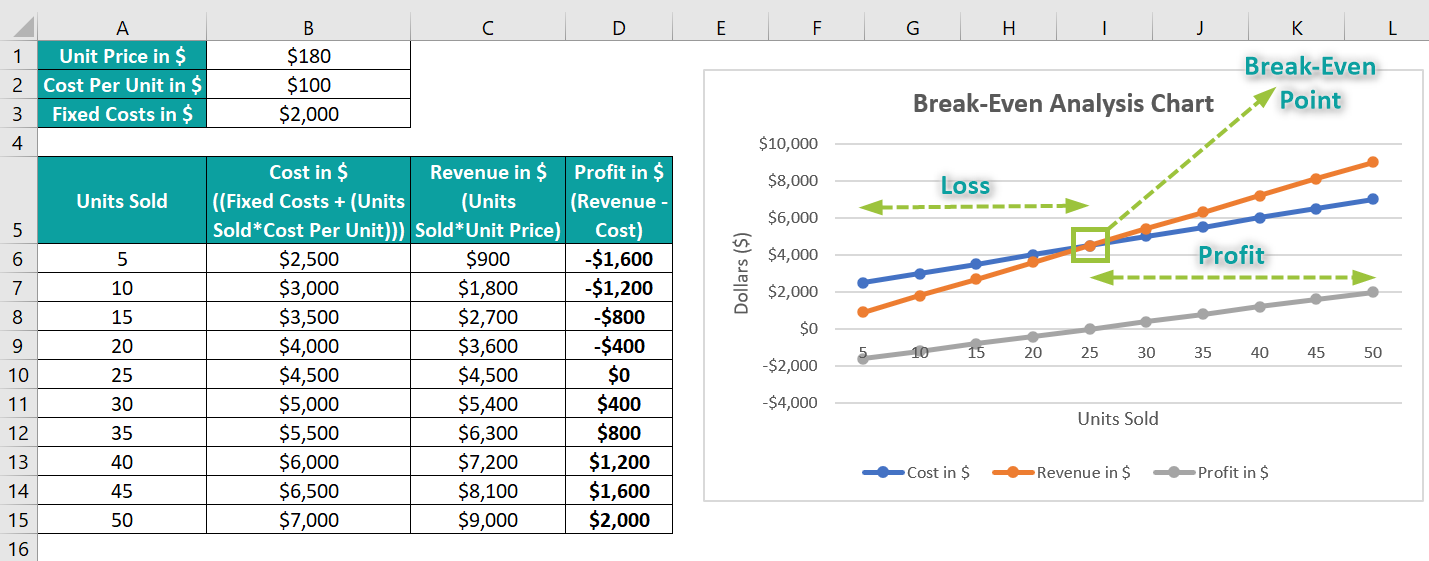This screenshot has height=561, width=1429.
Task: Click the blue Cost point at 5 units
Action: point(863,283)
